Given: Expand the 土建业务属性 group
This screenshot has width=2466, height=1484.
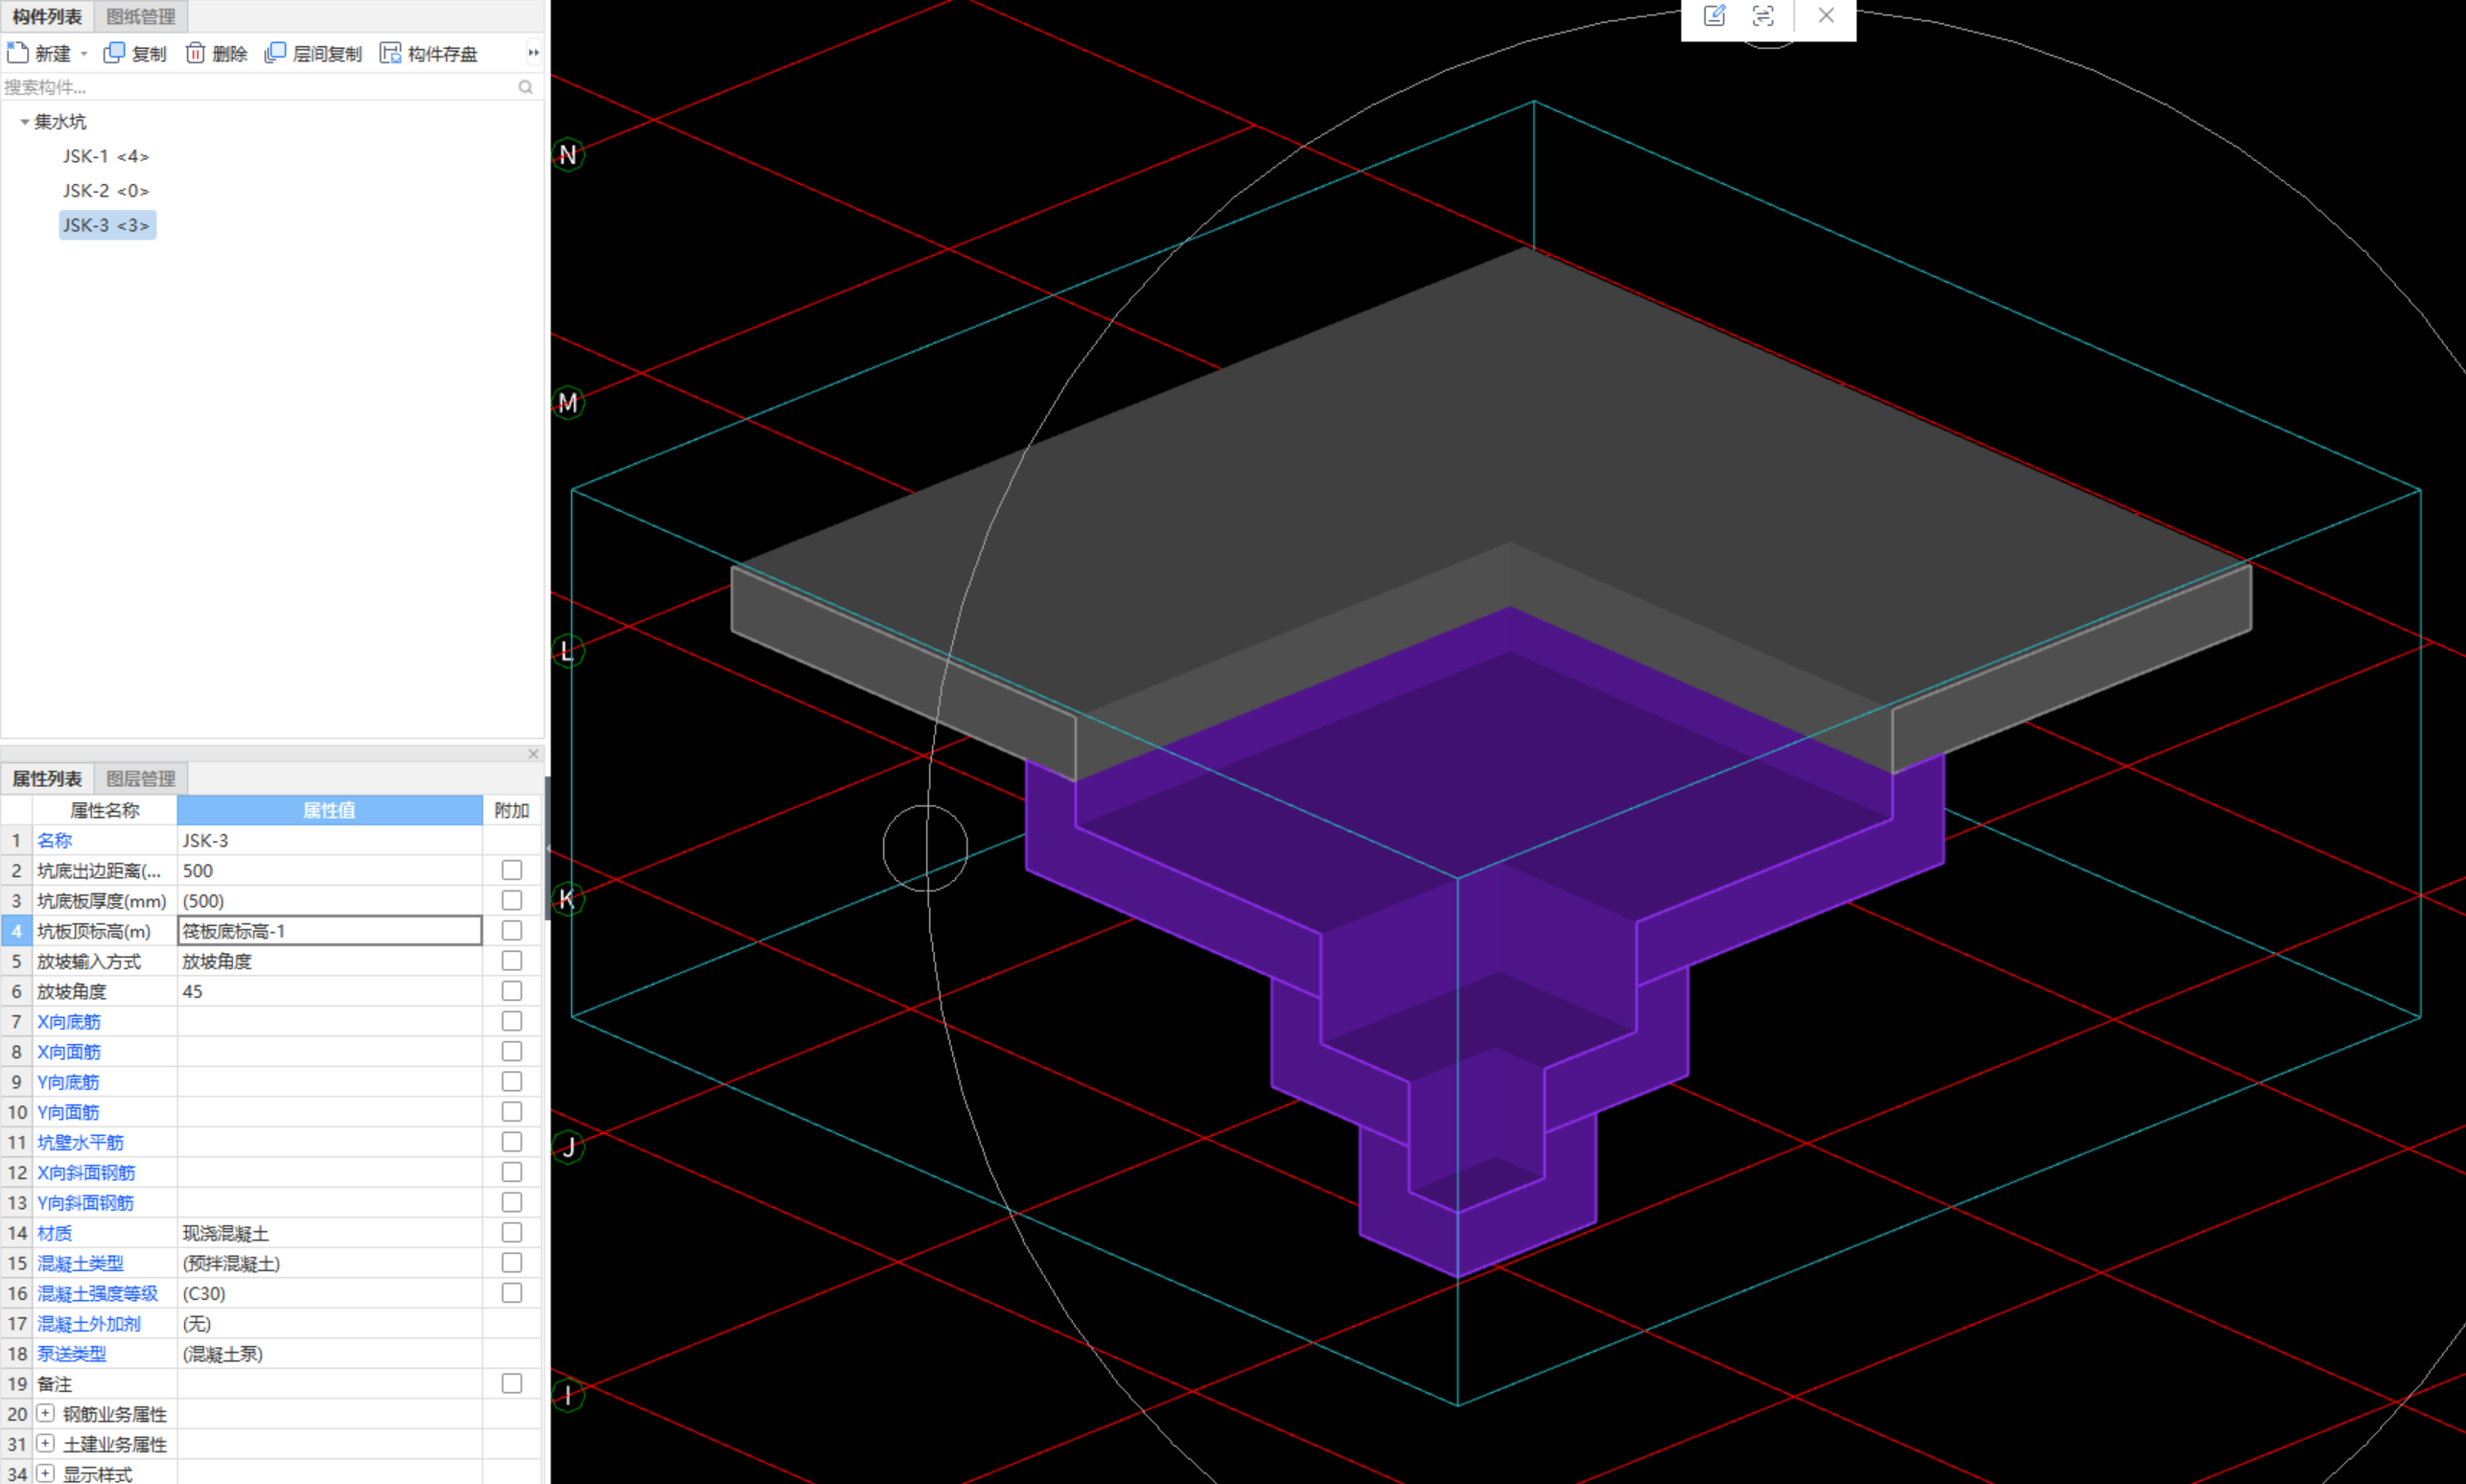Looking at the screenshot, I should click(x=45, y=1443).
